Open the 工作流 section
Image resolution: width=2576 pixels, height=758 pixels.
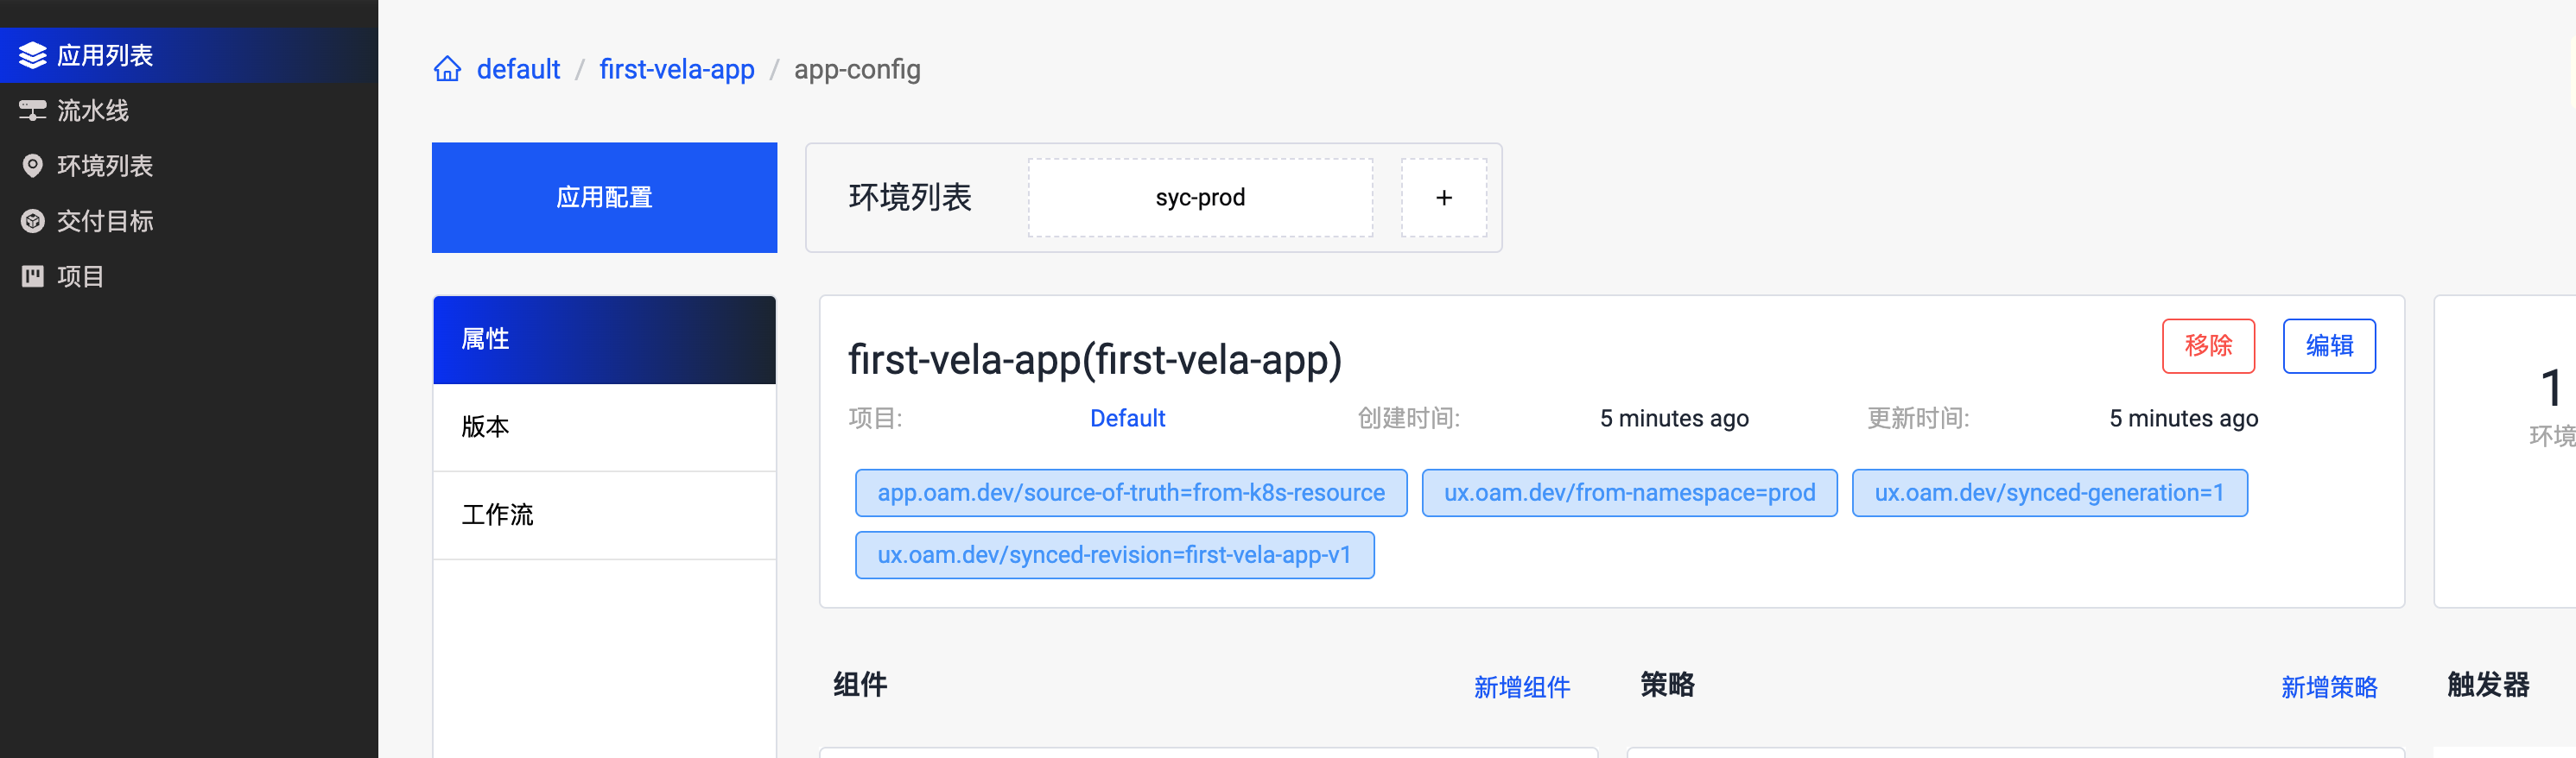(x=604, y=515)
